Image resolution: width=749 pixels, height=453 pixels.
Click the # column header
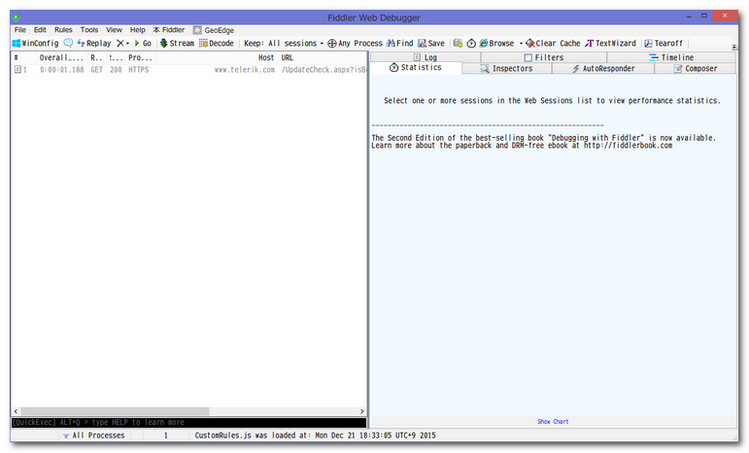pyautogui.click(x=24, y=58)
